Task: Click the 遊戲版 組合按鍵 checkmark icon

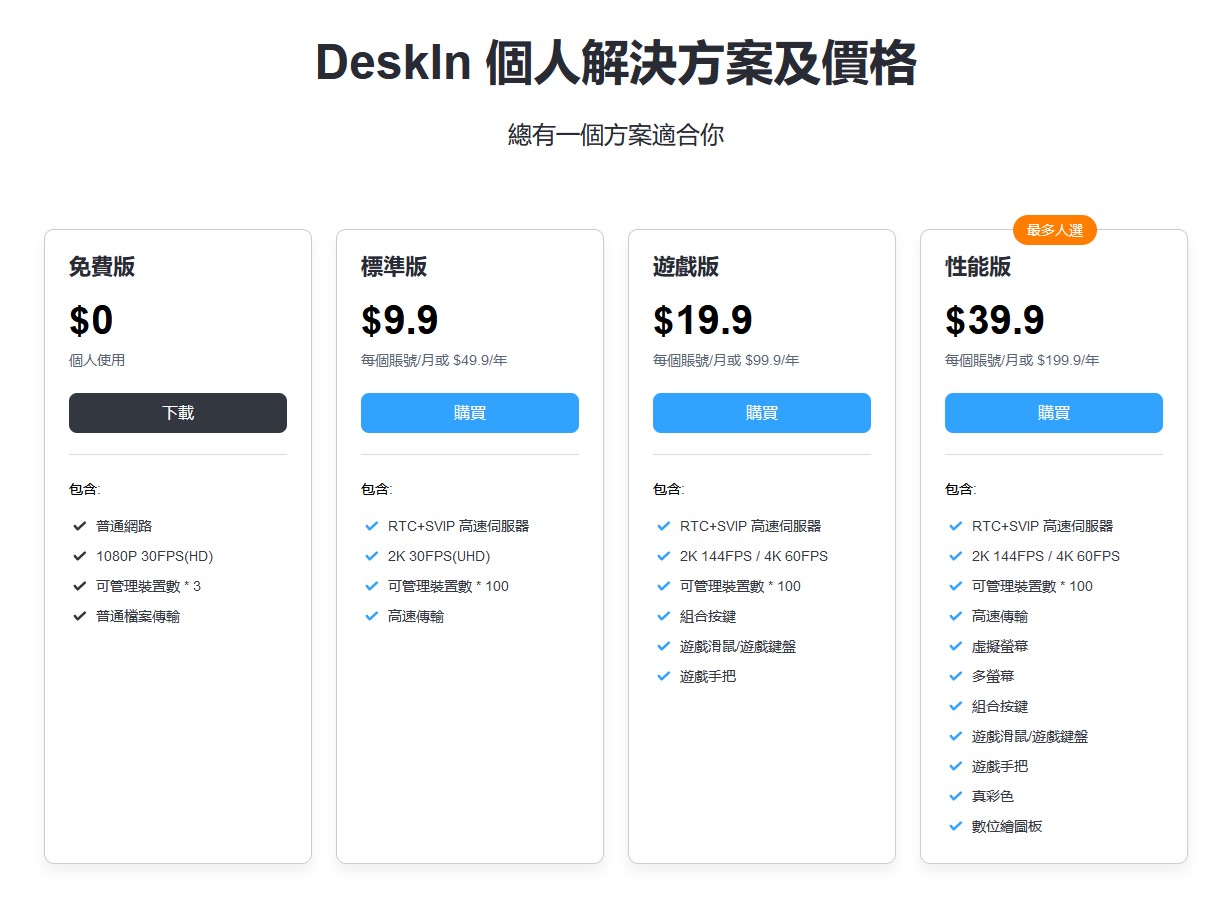Action: point(664,616)
